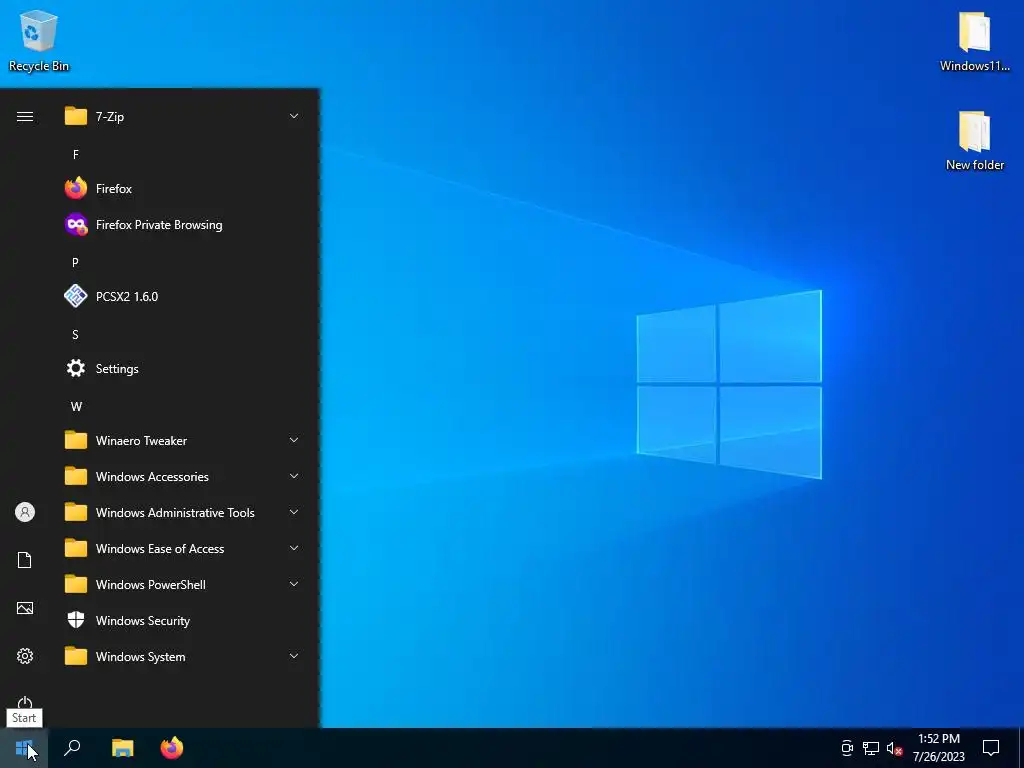Select New folder on the desktop

[974, 140]
